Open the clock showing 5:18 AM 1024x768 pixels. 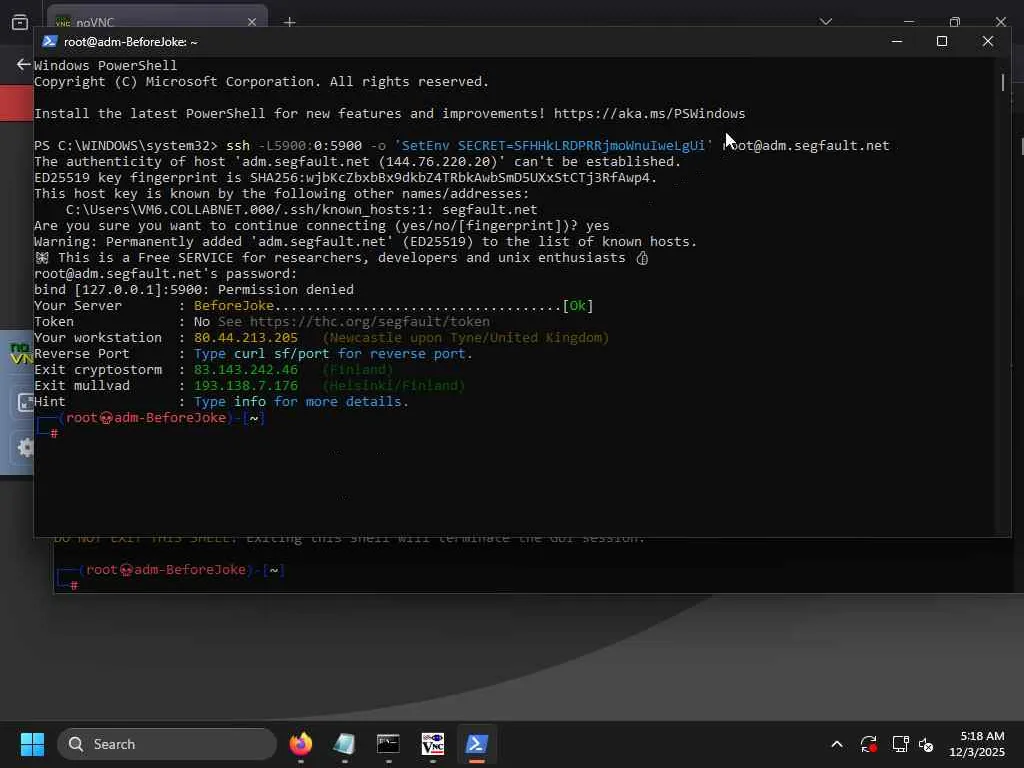pos(976,744)
